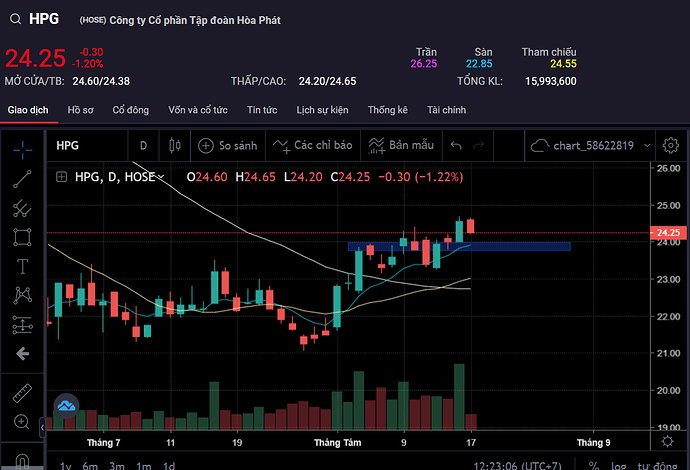The image size is (690, 470).
Task: Click the search magnifier icon beside HPG
Action: coord(15,19)
